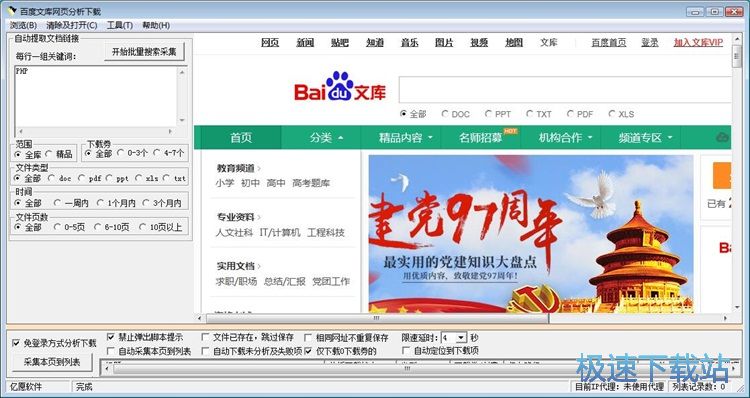Open the 视频 link at top

point(479,43)
